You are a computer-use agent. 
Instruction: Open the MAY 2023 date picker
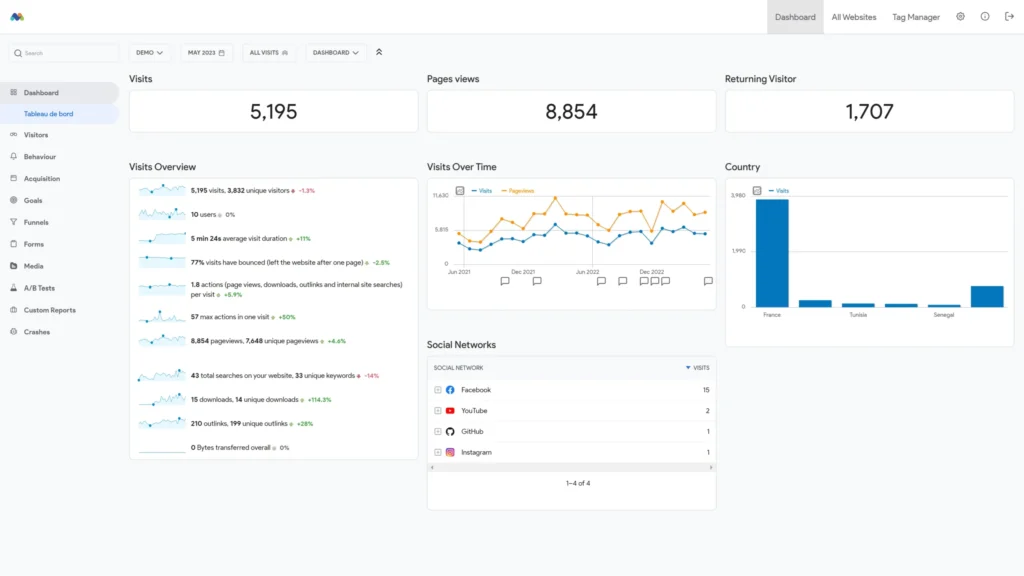tap(206, 52)
